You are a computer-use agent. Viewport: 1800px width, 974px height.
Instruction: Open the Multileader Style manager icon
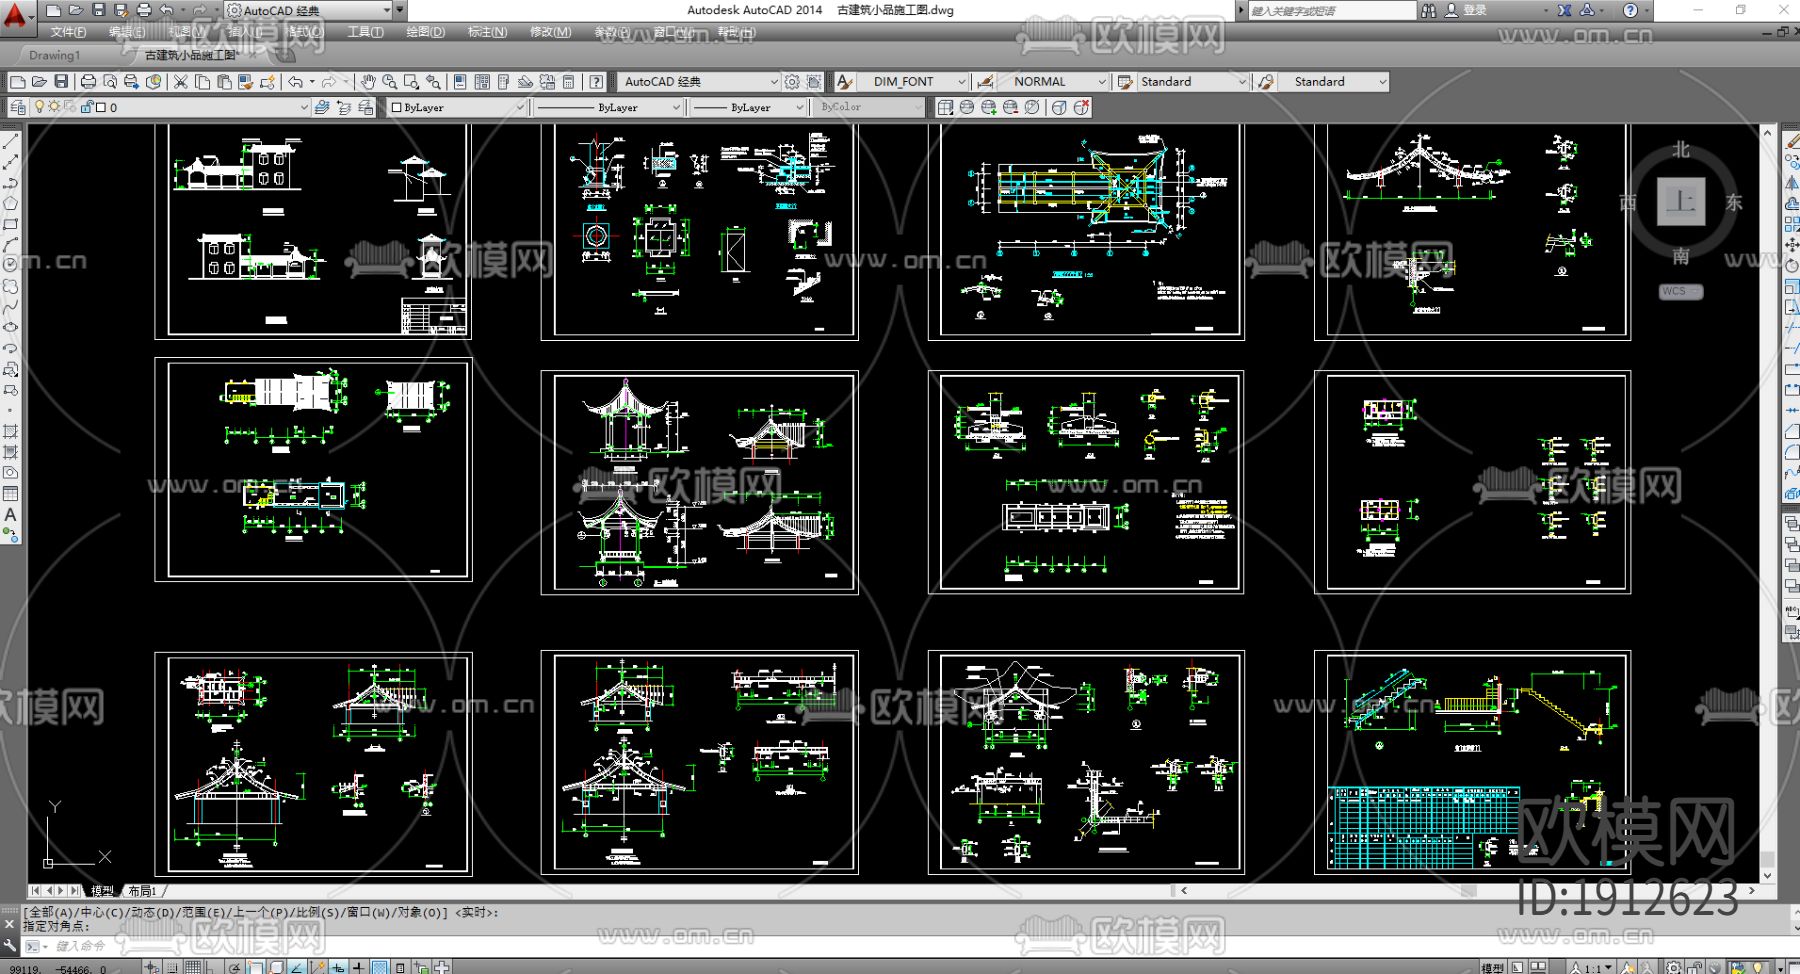point(1266,82)
